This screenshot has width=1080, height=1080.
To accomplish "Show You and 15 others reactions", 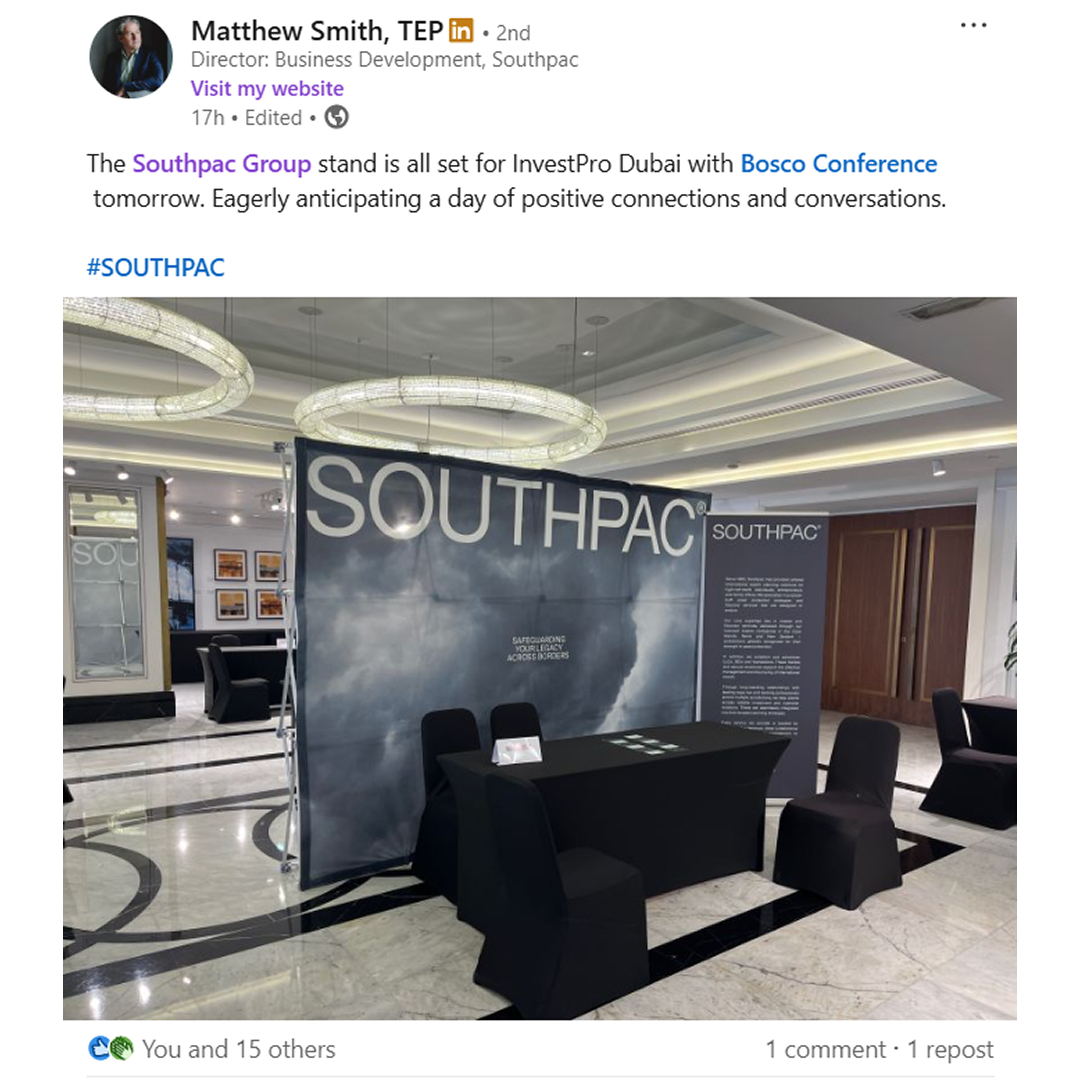I will tap(238, 1049).
